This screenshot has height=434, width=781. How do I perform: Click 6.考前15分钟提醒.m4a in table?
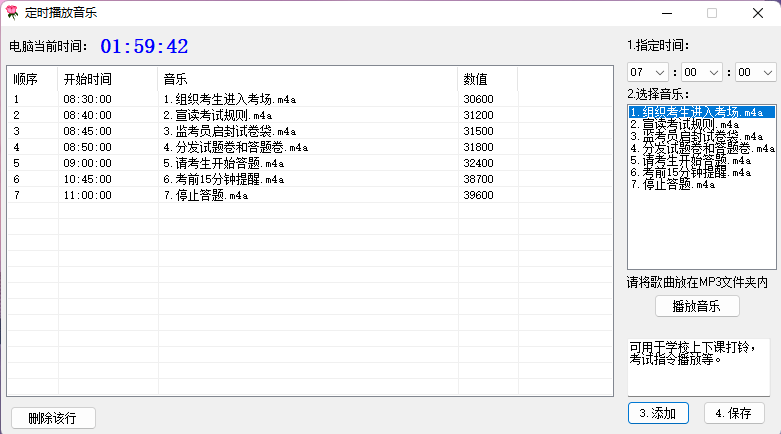(224, 179)
